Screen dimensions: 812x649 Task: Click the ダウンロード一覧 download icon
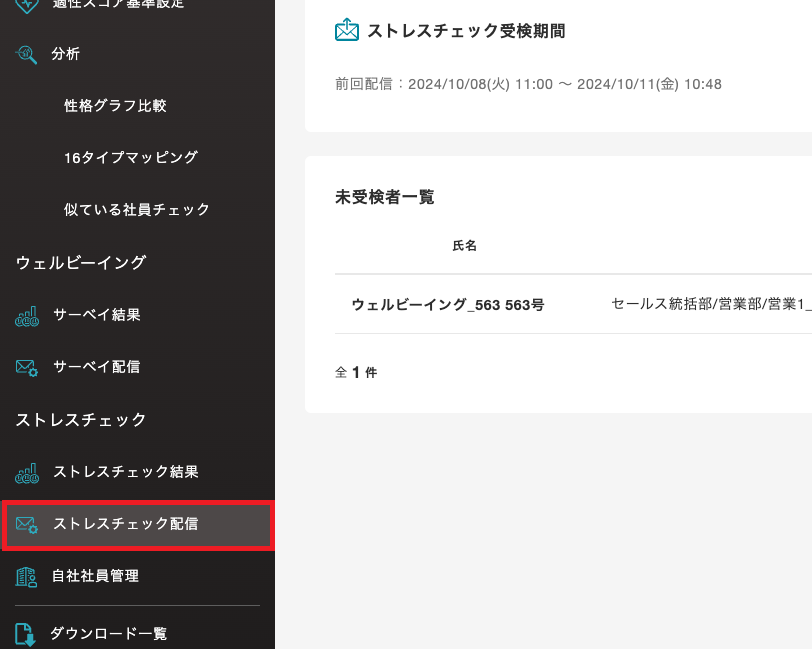click(23, 633)
